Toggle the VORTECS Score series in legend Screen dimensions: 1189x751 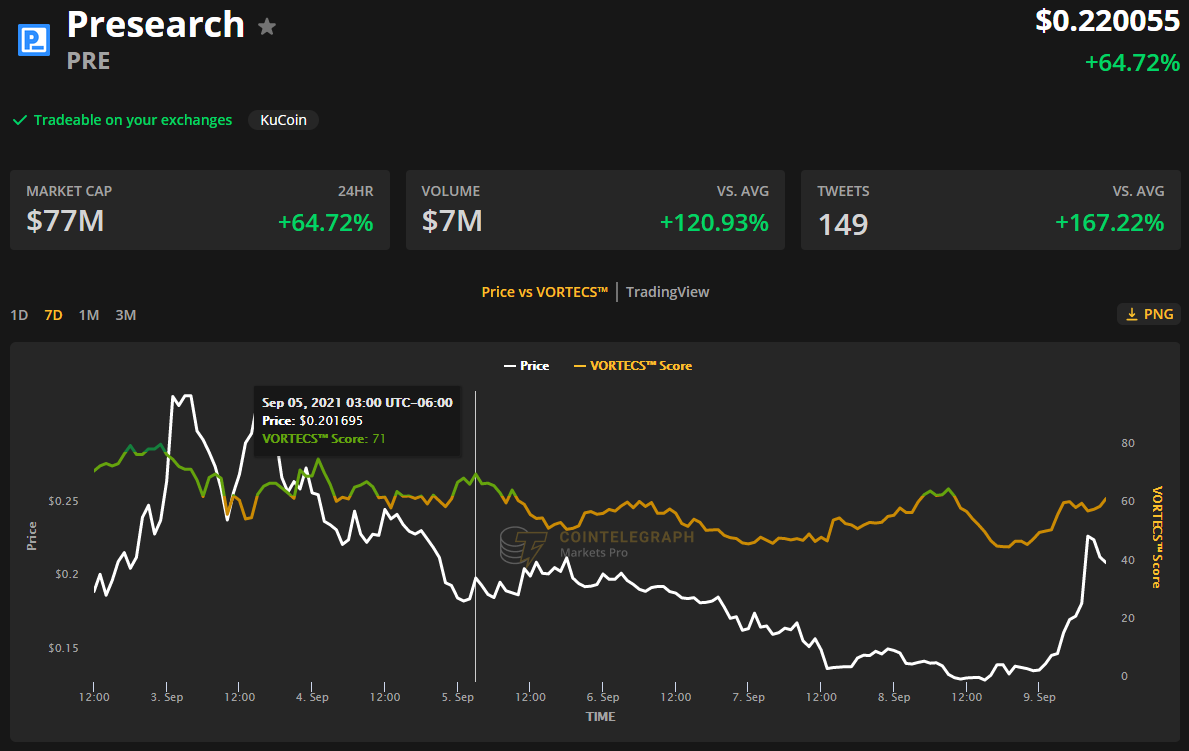632,366
